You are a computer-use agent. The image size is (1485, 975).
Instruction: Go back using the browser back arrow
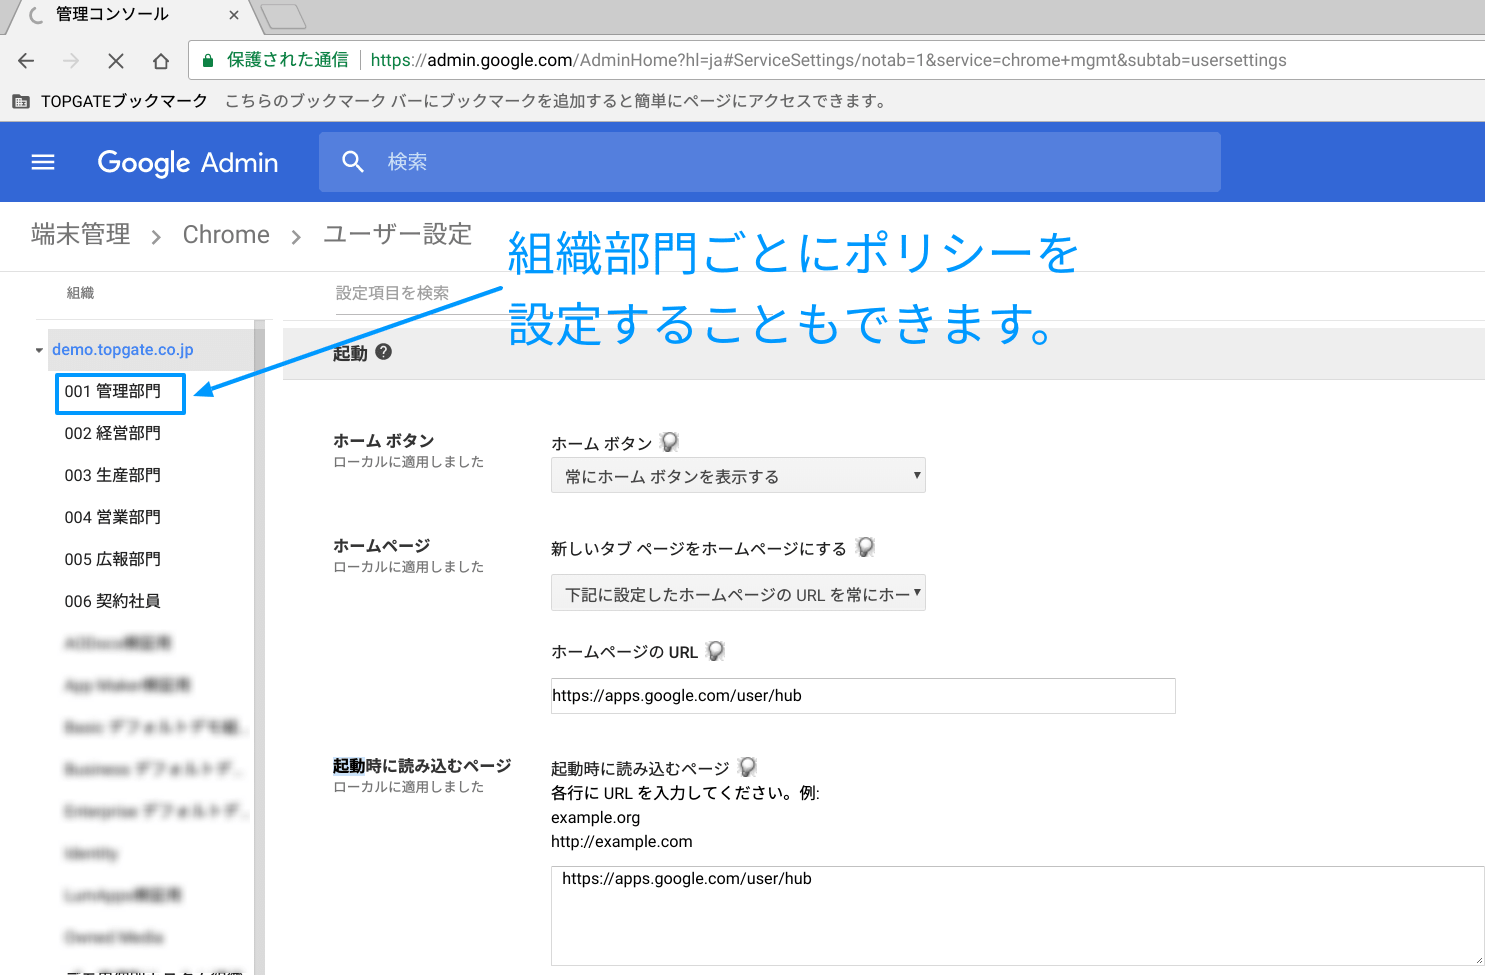pos(26,61)
